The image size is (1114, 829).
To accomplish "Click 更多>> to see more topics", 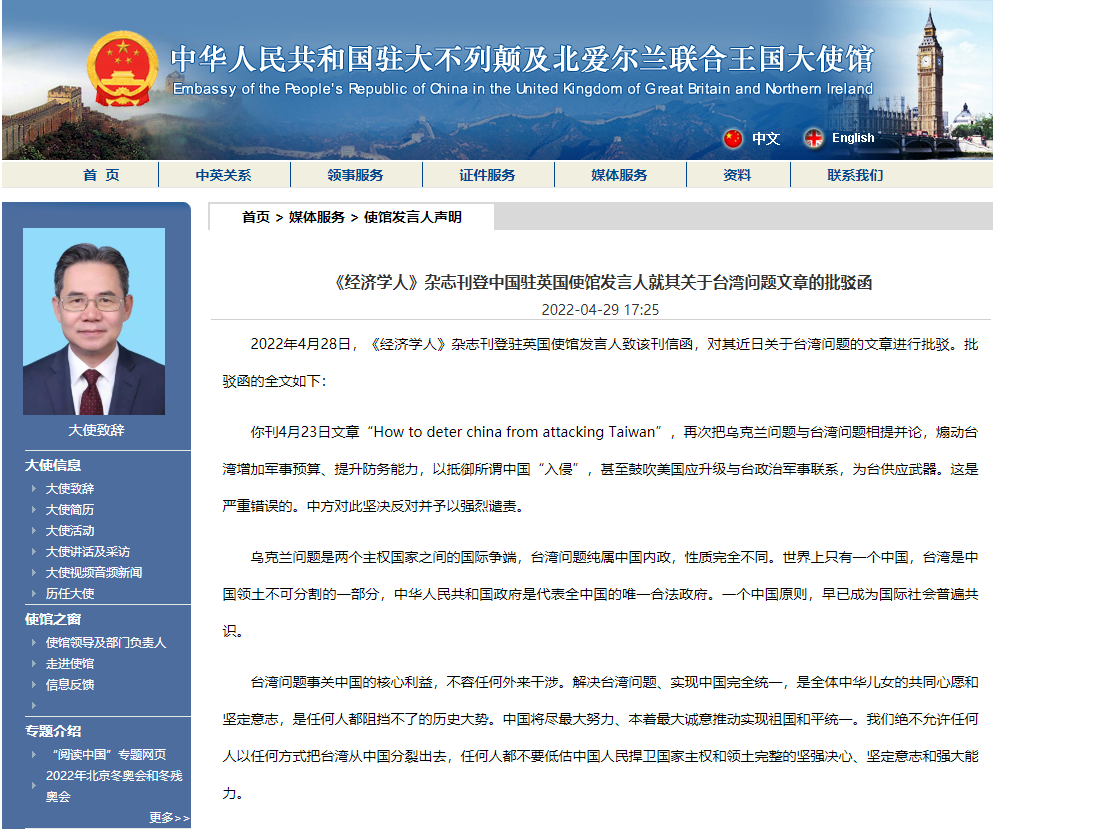I will tap(167, 819).
